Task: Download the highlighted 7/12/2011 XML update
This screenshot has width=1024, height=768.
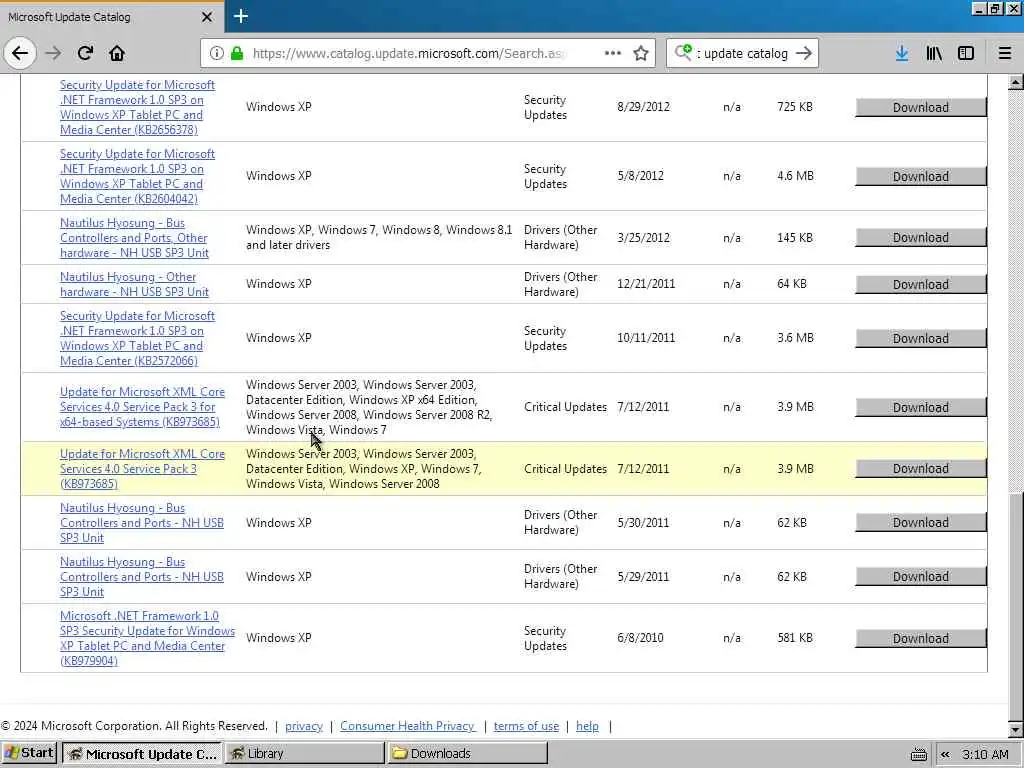Action: point(921,469)
